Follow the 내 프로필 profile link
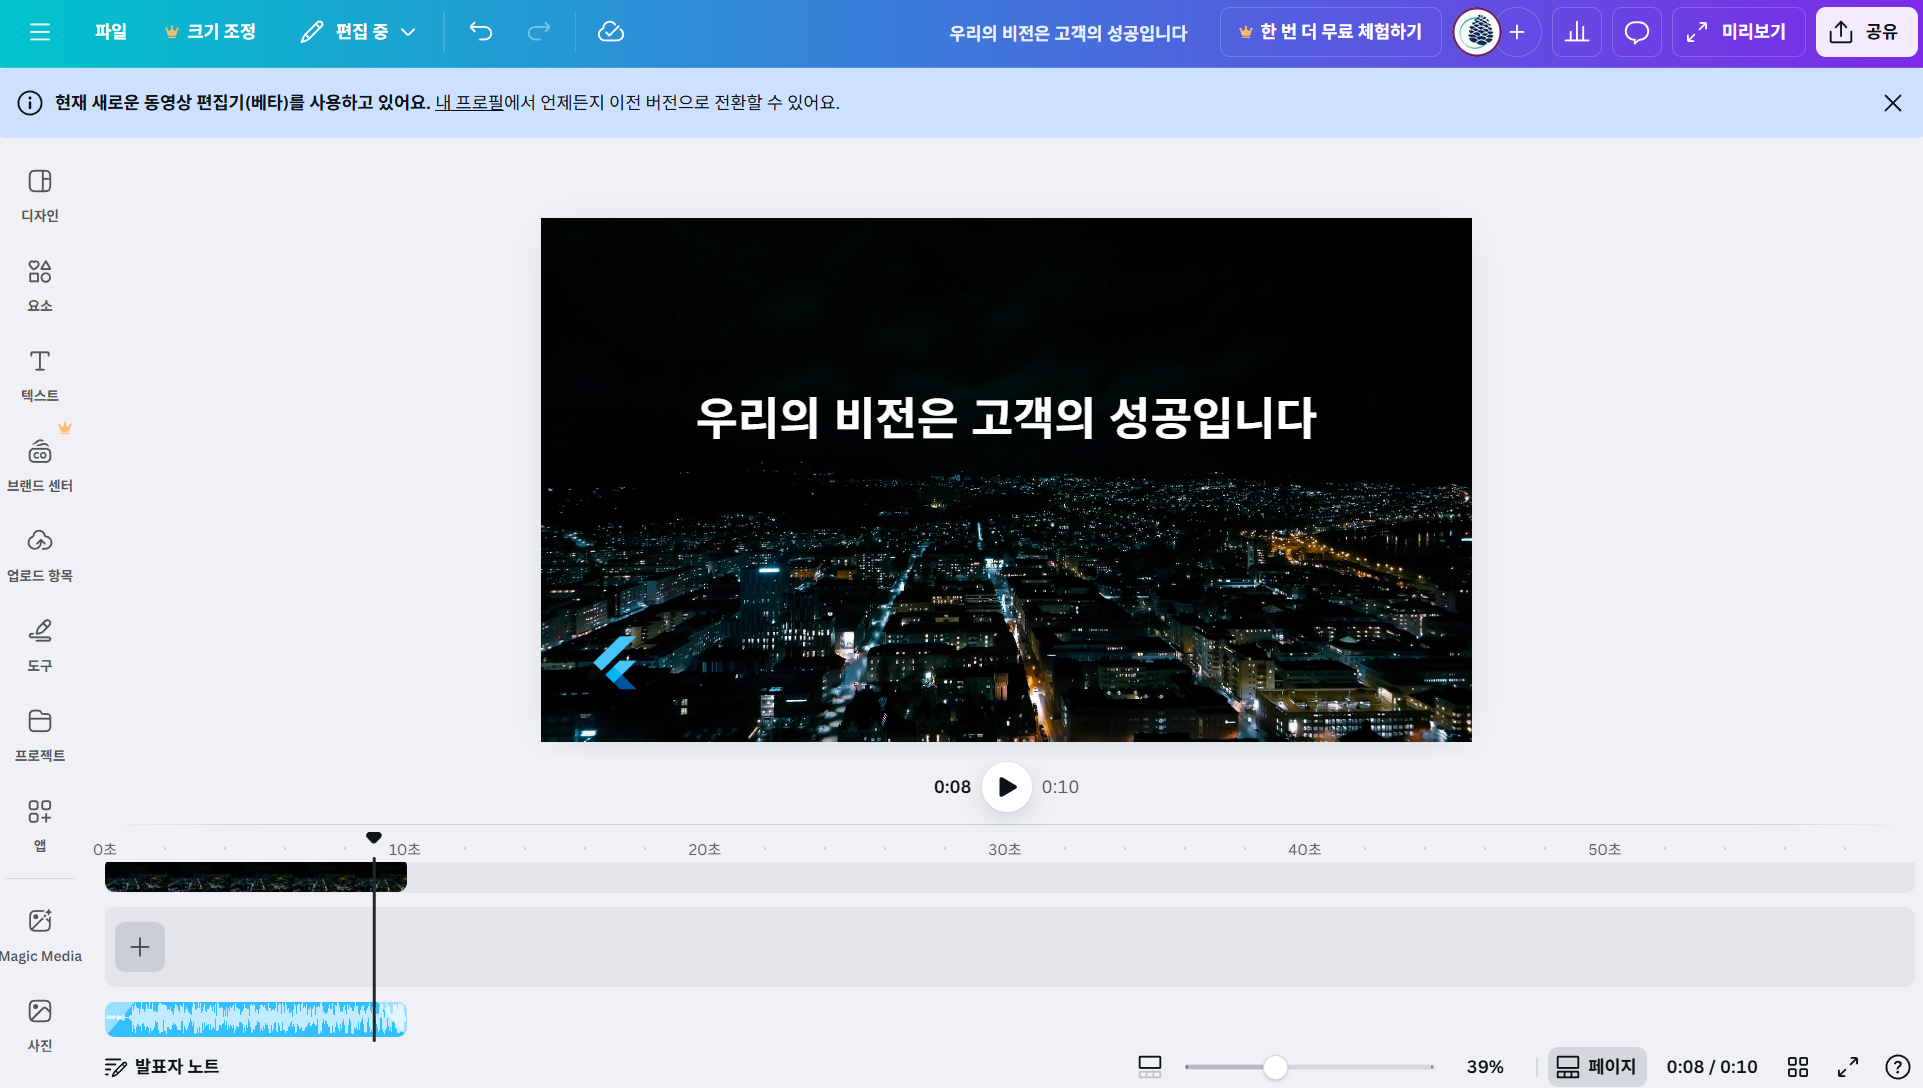Viewport: 1923px width, 1088px height. click(x=469, y=103)
